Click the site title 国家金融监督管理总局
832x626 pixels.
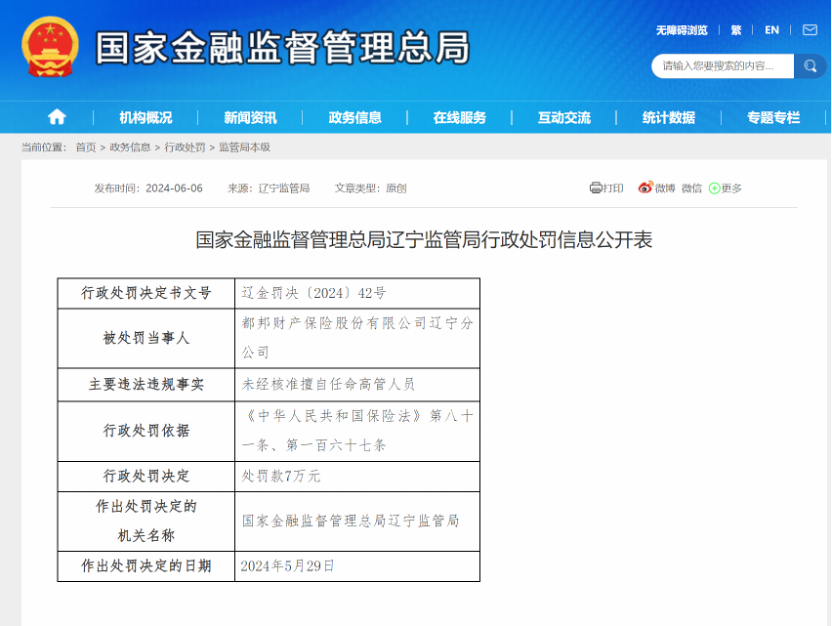click(x=283, y=48)
